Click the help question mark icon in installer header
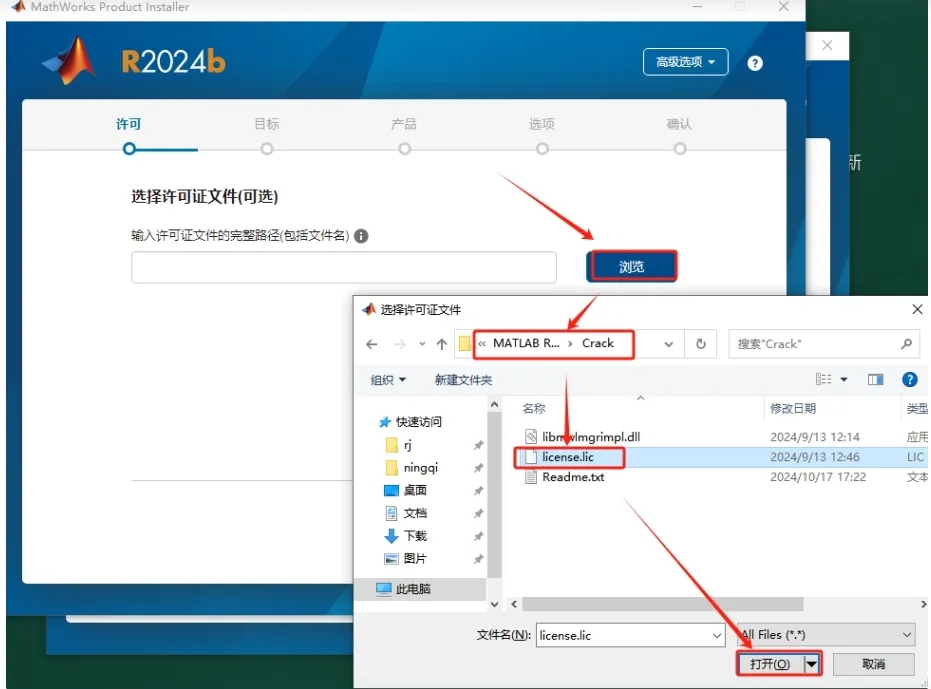This screenshot has width=931, height=689. (754, 63)
